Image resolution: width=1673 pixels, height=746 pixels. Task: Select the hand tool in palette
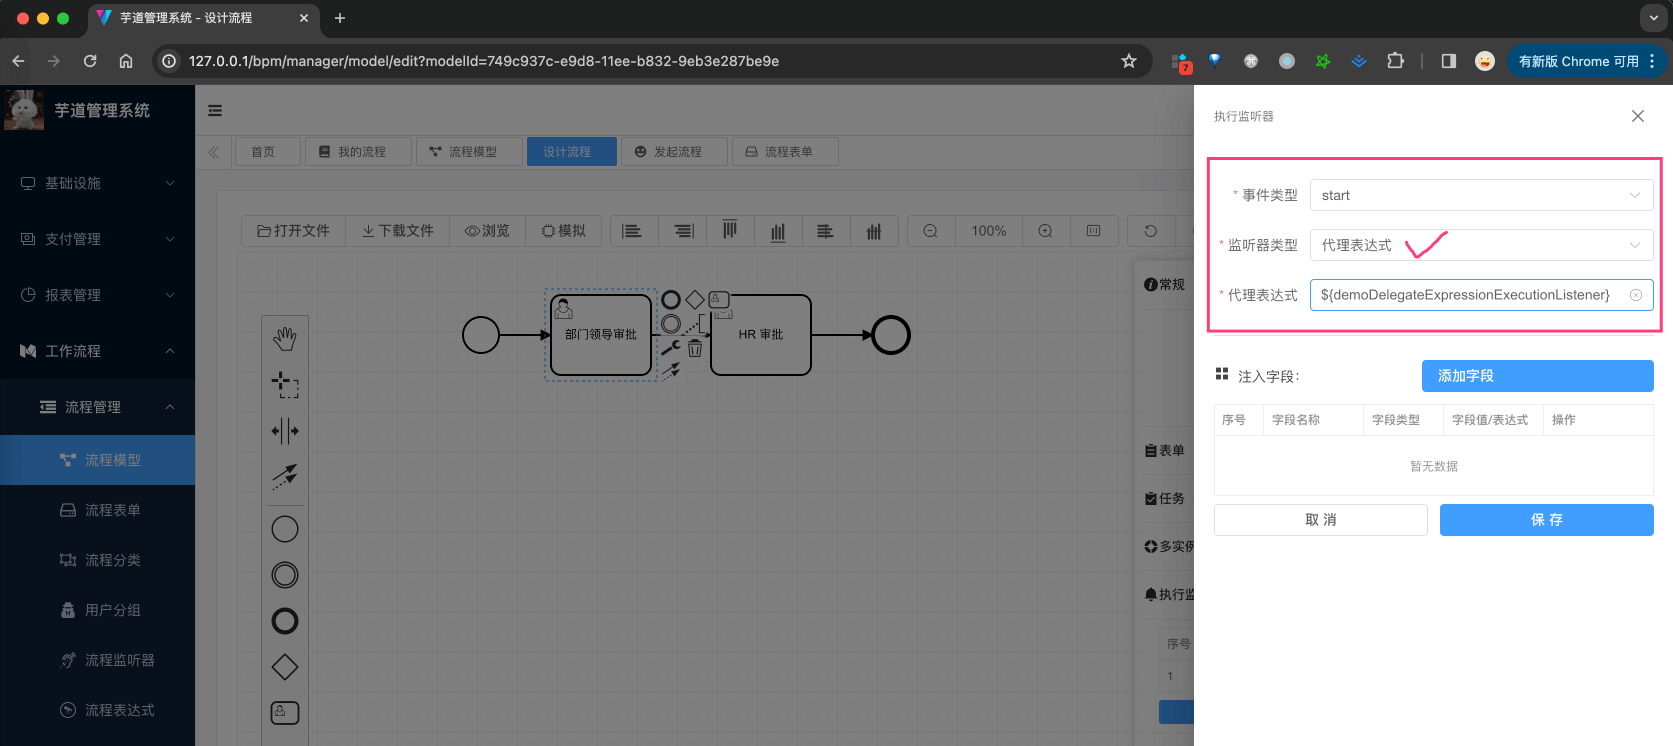tap(285, 339)
